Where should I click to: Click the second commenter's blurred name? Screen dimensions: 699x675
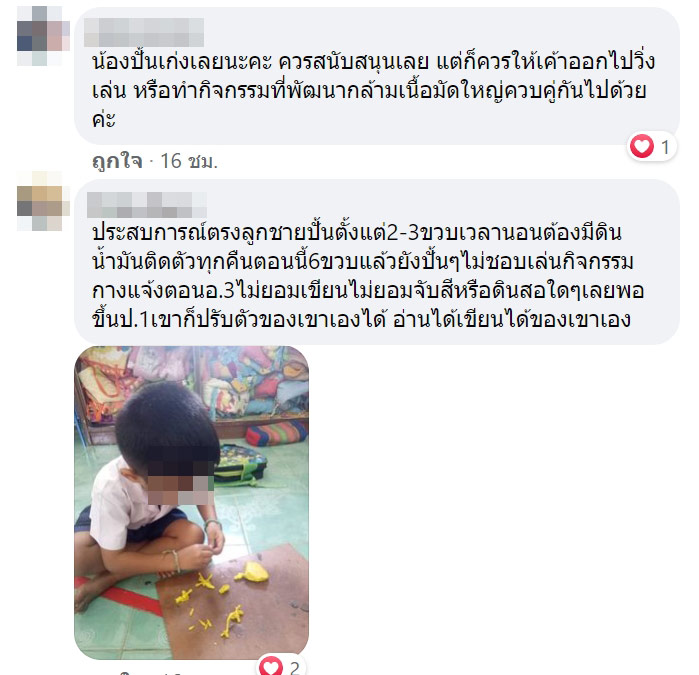pos(146,205)
